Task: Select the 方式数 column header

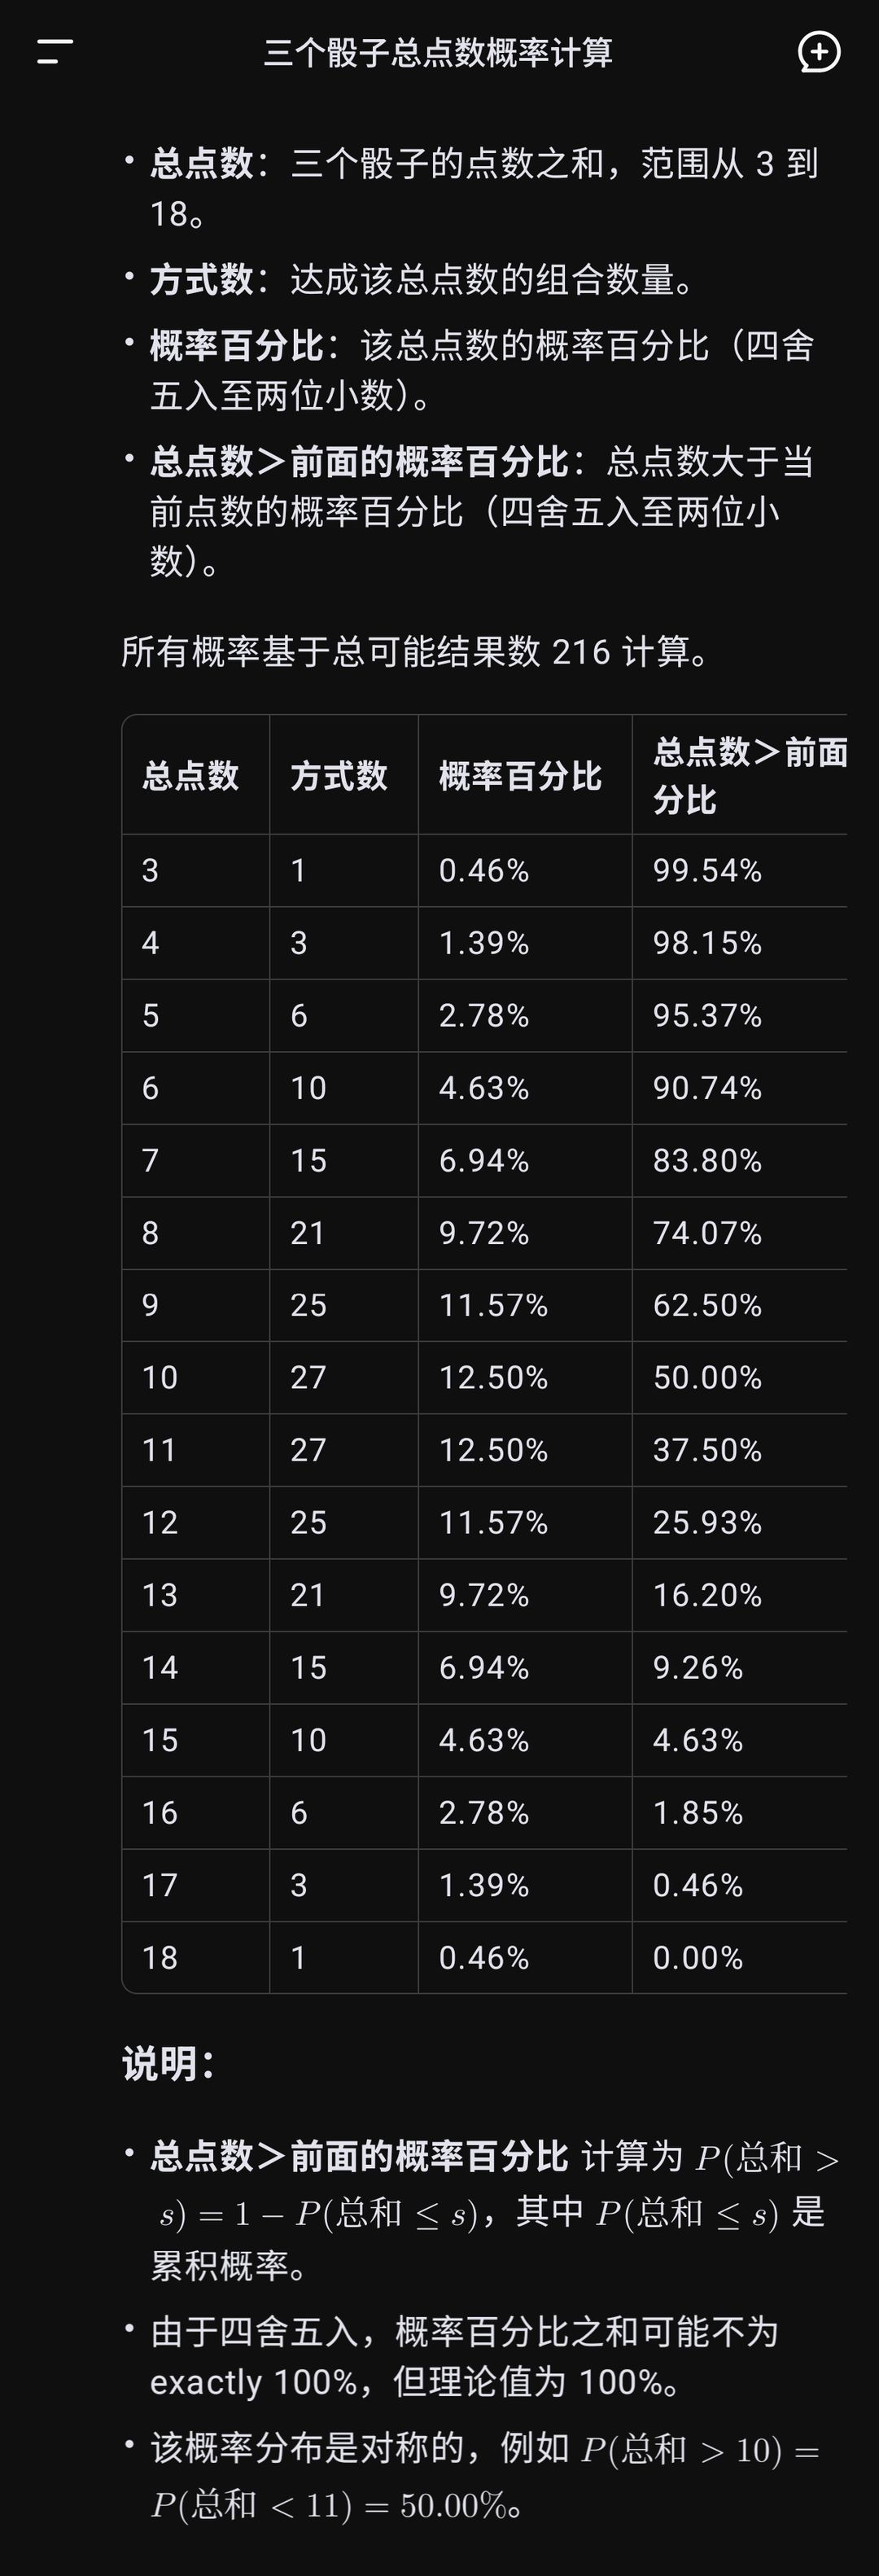Action: pos(338,776)
